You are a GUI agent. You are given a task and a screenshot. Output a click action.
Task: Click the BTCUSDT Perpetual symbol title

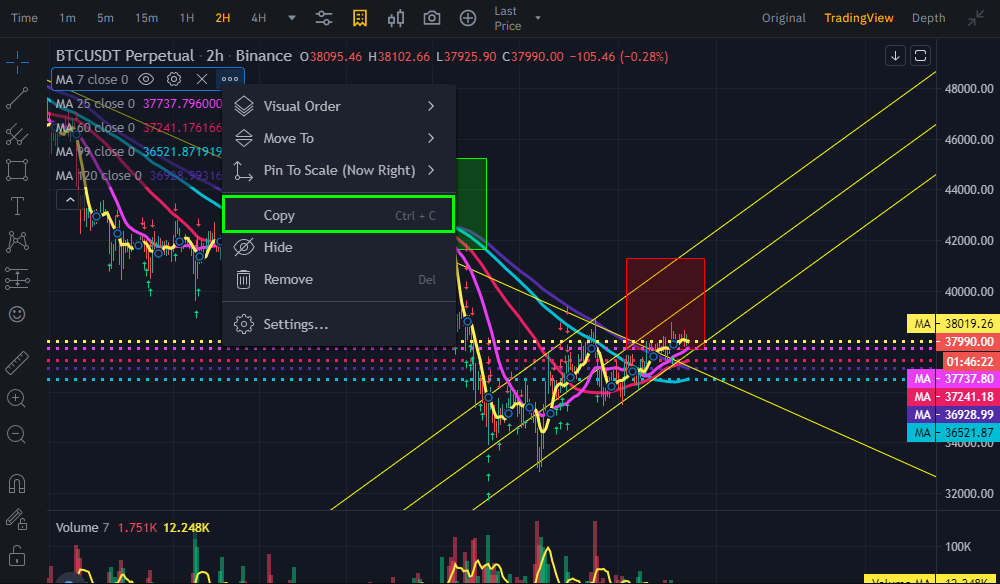pyautogui.click(x=125, y=56)
